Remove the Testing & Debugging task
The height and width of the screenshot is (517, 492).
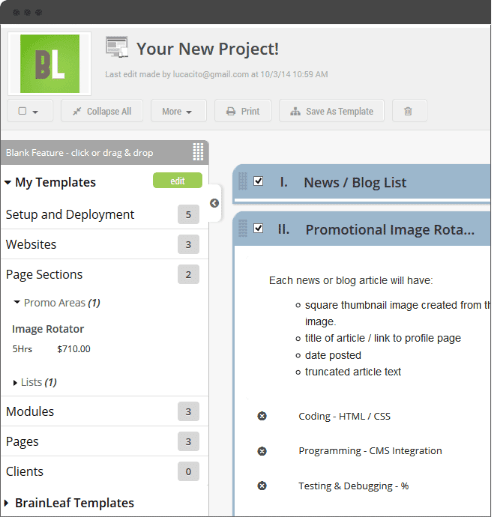coord(262,486)
